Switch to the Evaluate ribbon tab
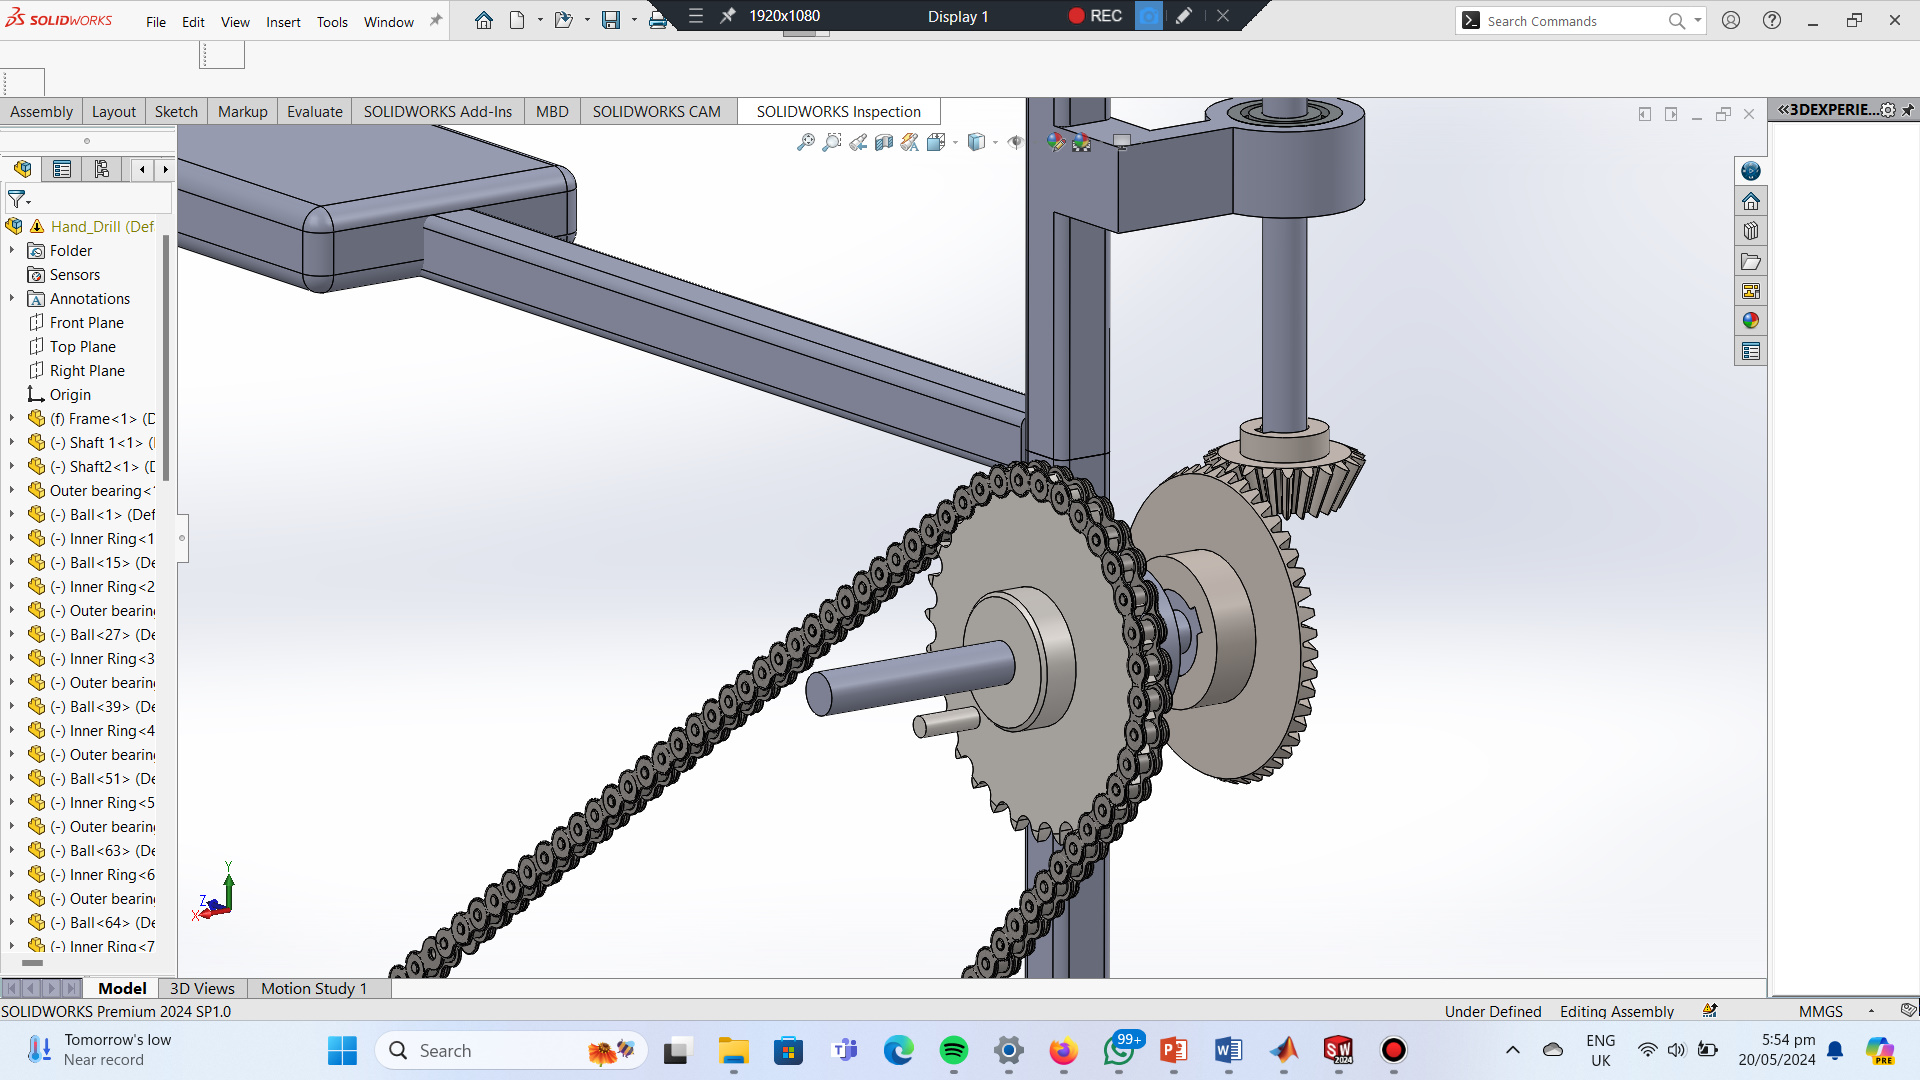This screenshot has height=1080, width=1920. click(x=314, y=112)
